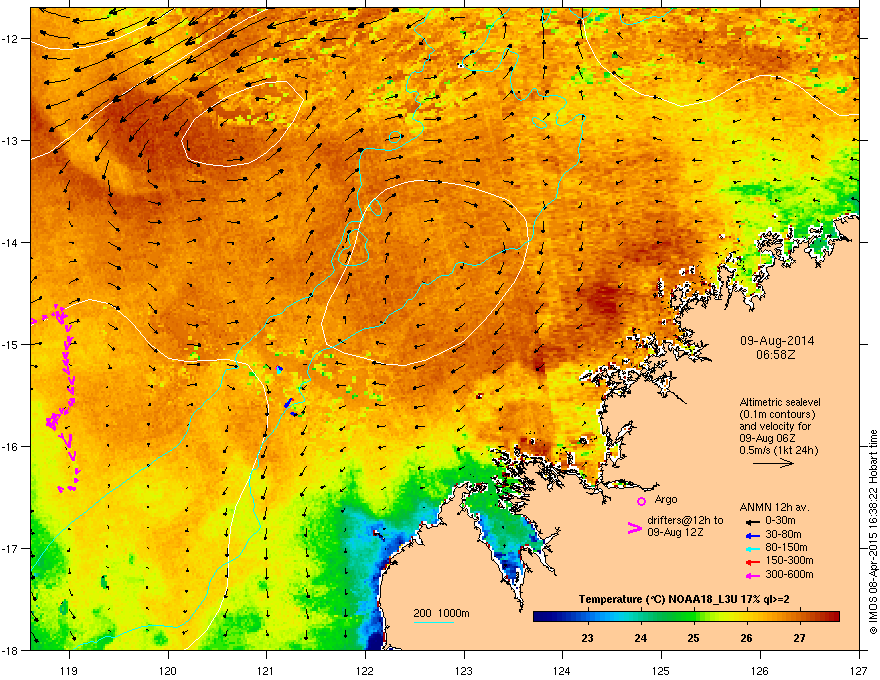Click the magenta 300-600m arrow in ANMN legend

tap(751, 575)
